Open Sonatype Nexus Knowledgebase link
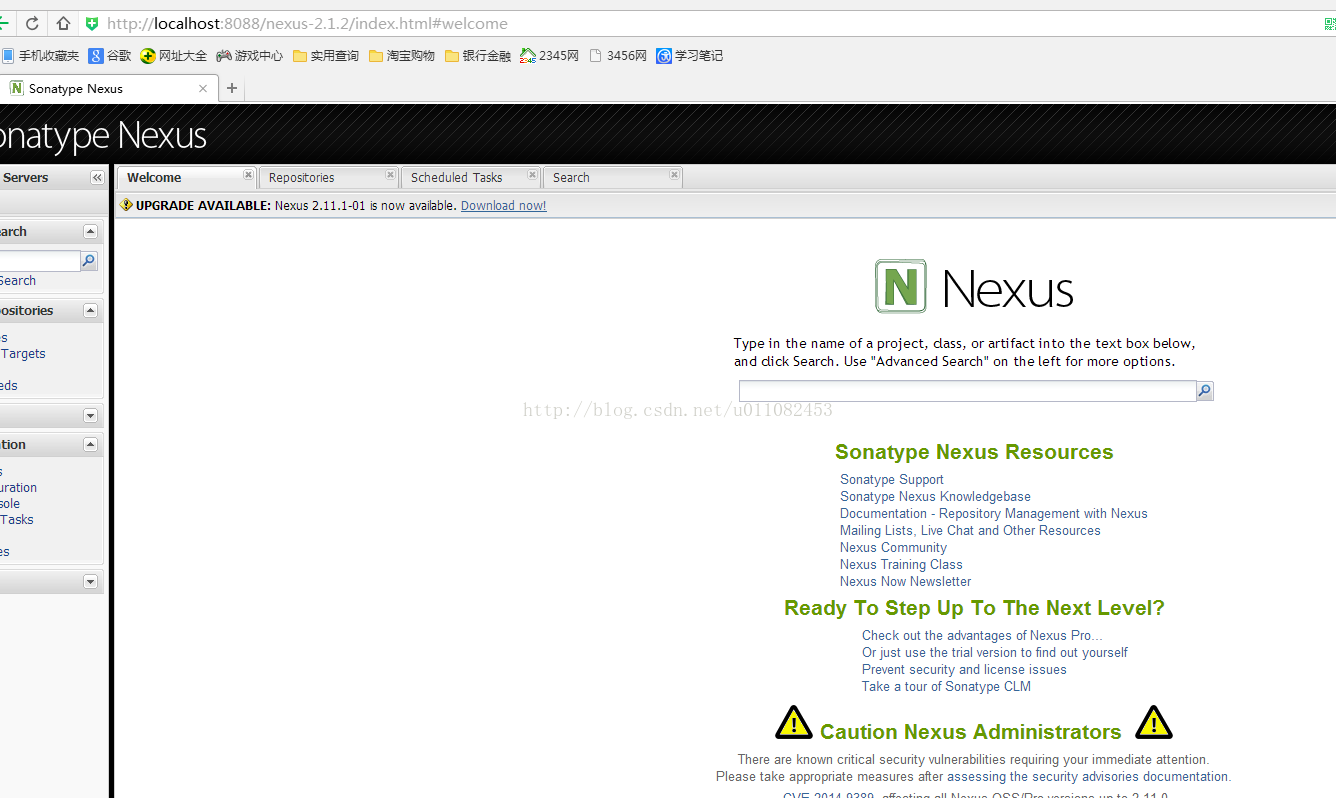The width and height of the screenshot is (1336, 798). click(935, 496)
